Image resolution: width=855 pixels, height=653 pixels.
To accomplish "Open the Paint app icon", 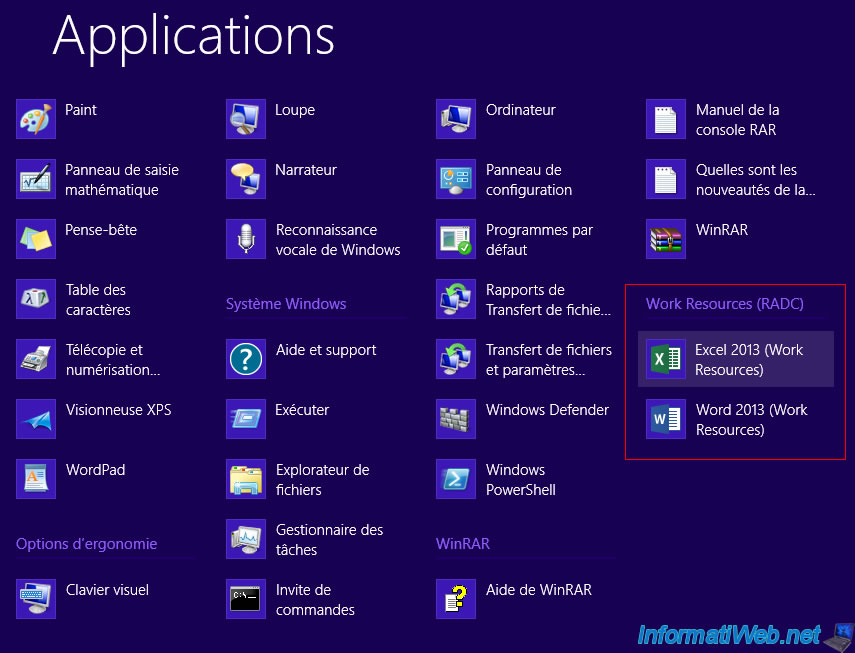I will [x=36, y=119].
